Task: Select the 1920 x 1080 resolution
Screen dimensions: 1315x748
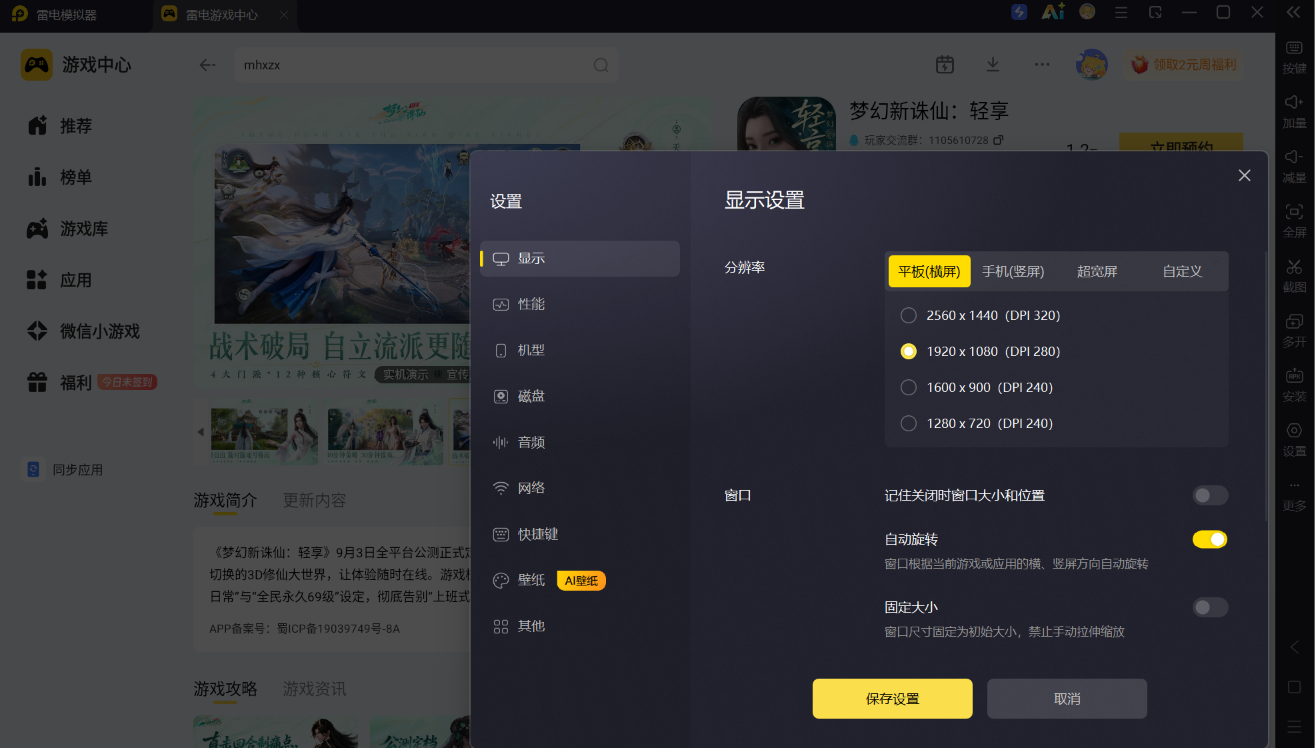Action: tap(980, 351)
